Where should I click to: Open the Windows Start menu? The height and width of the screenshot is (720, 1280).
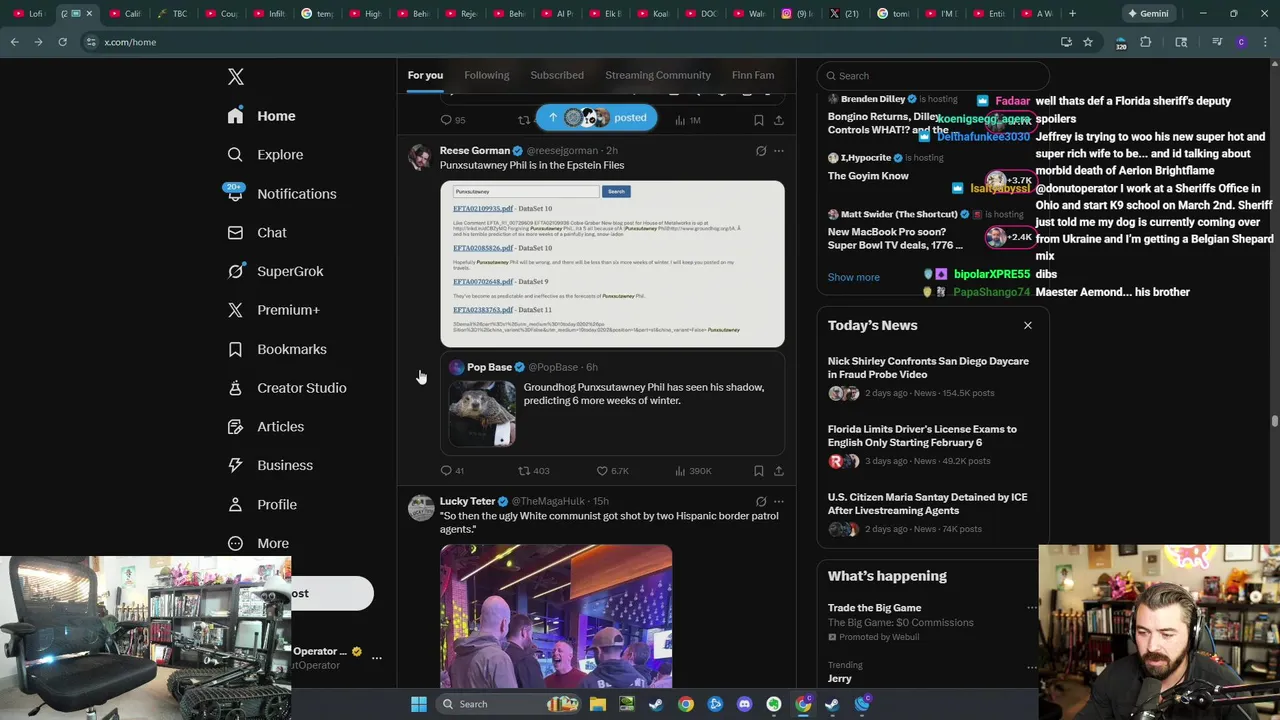(419, 704)
